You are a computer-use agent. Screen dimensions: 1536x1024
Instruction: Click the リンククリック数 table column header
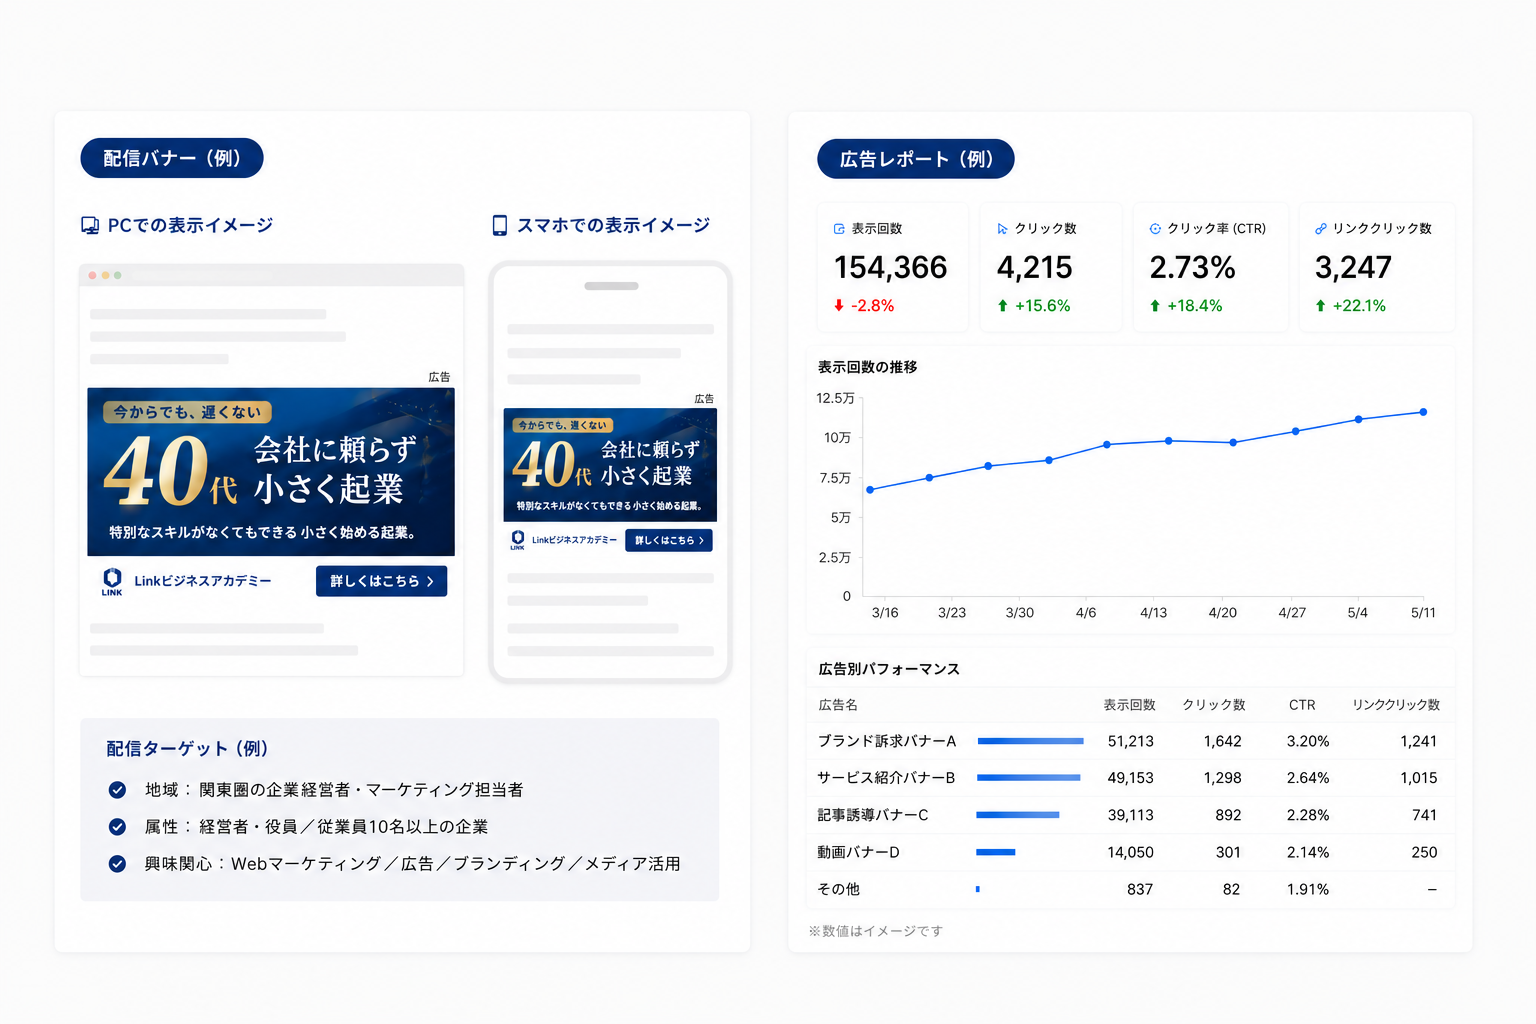pos(1396,705)
